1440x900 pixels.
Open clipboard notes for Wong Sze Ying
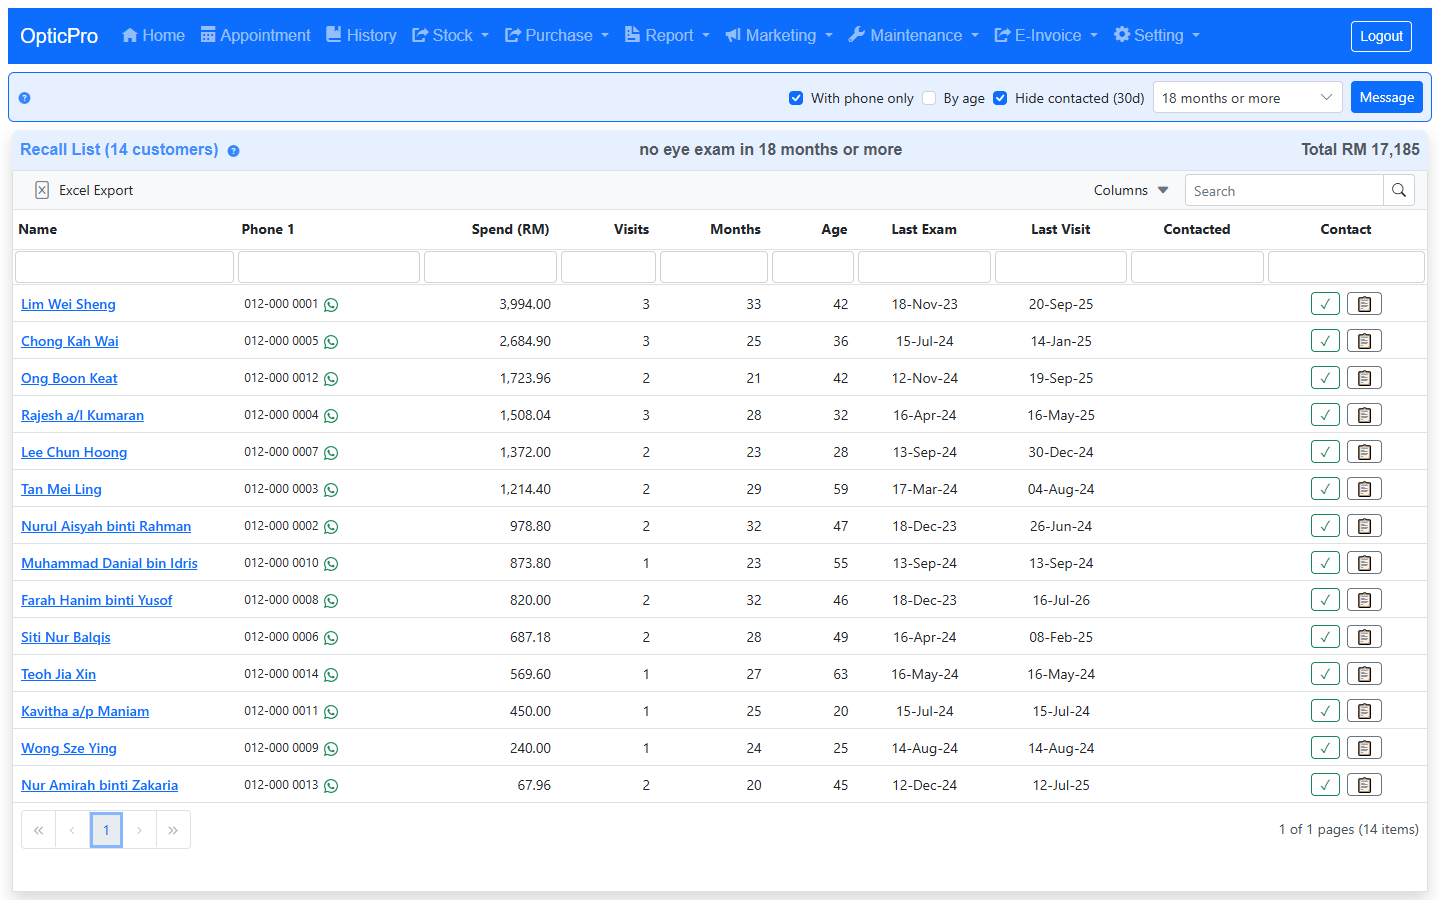tap(1364, 748)
